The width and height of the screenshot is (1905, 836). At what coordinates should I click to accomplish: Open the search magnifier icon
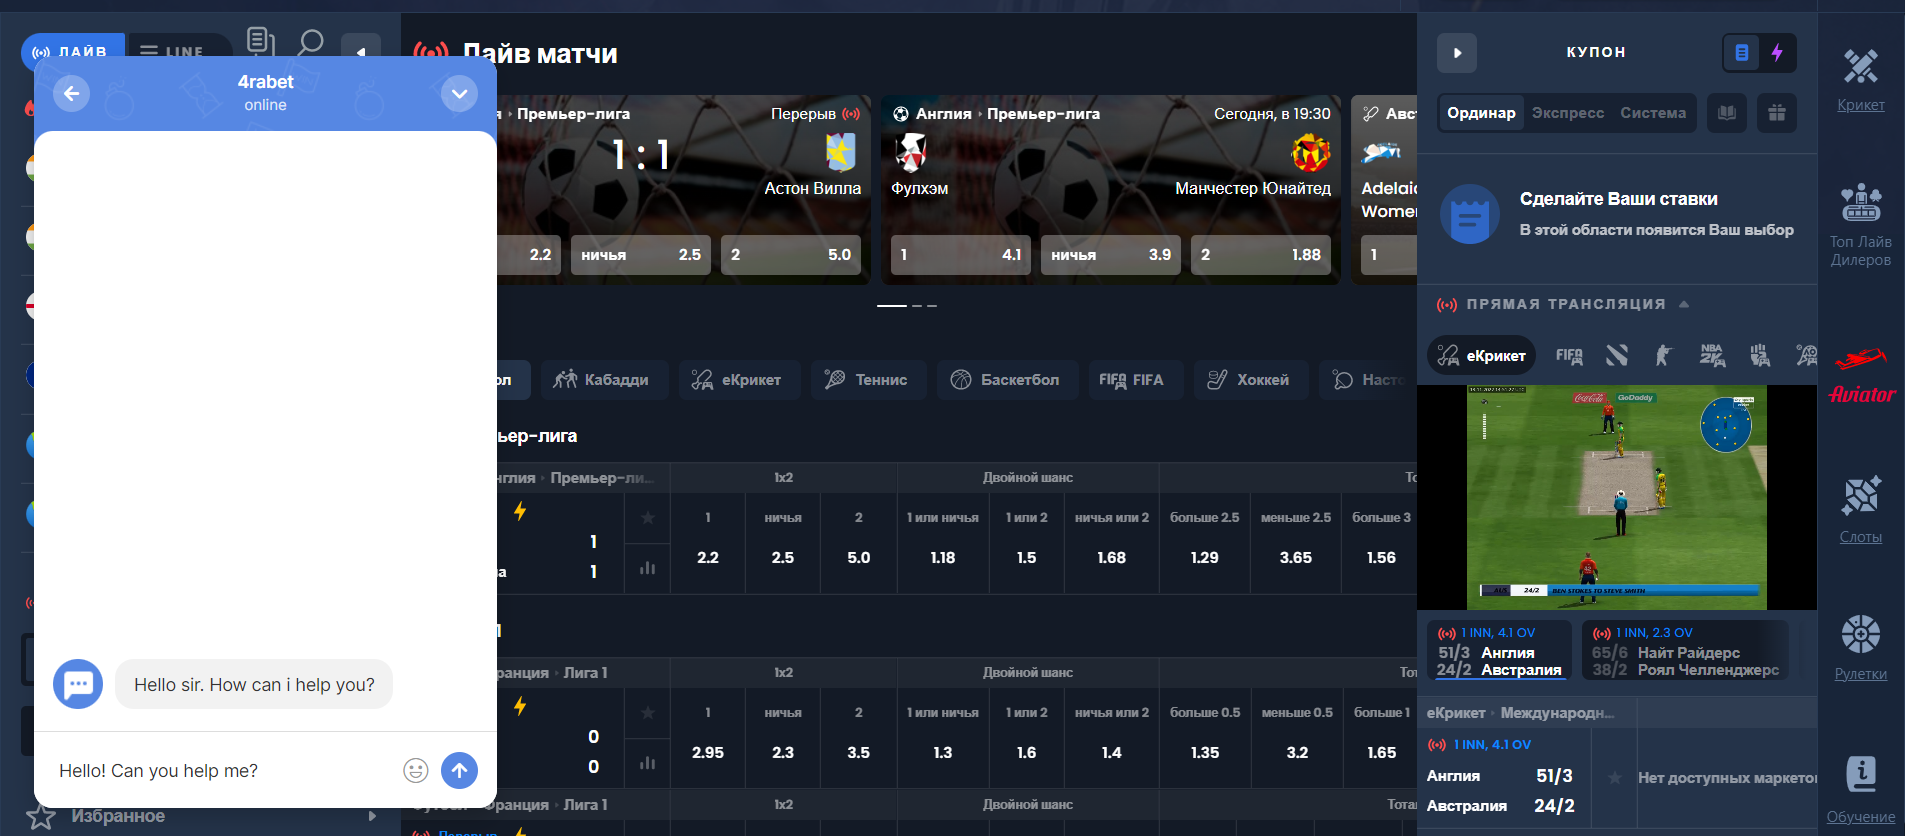point(311,42)
